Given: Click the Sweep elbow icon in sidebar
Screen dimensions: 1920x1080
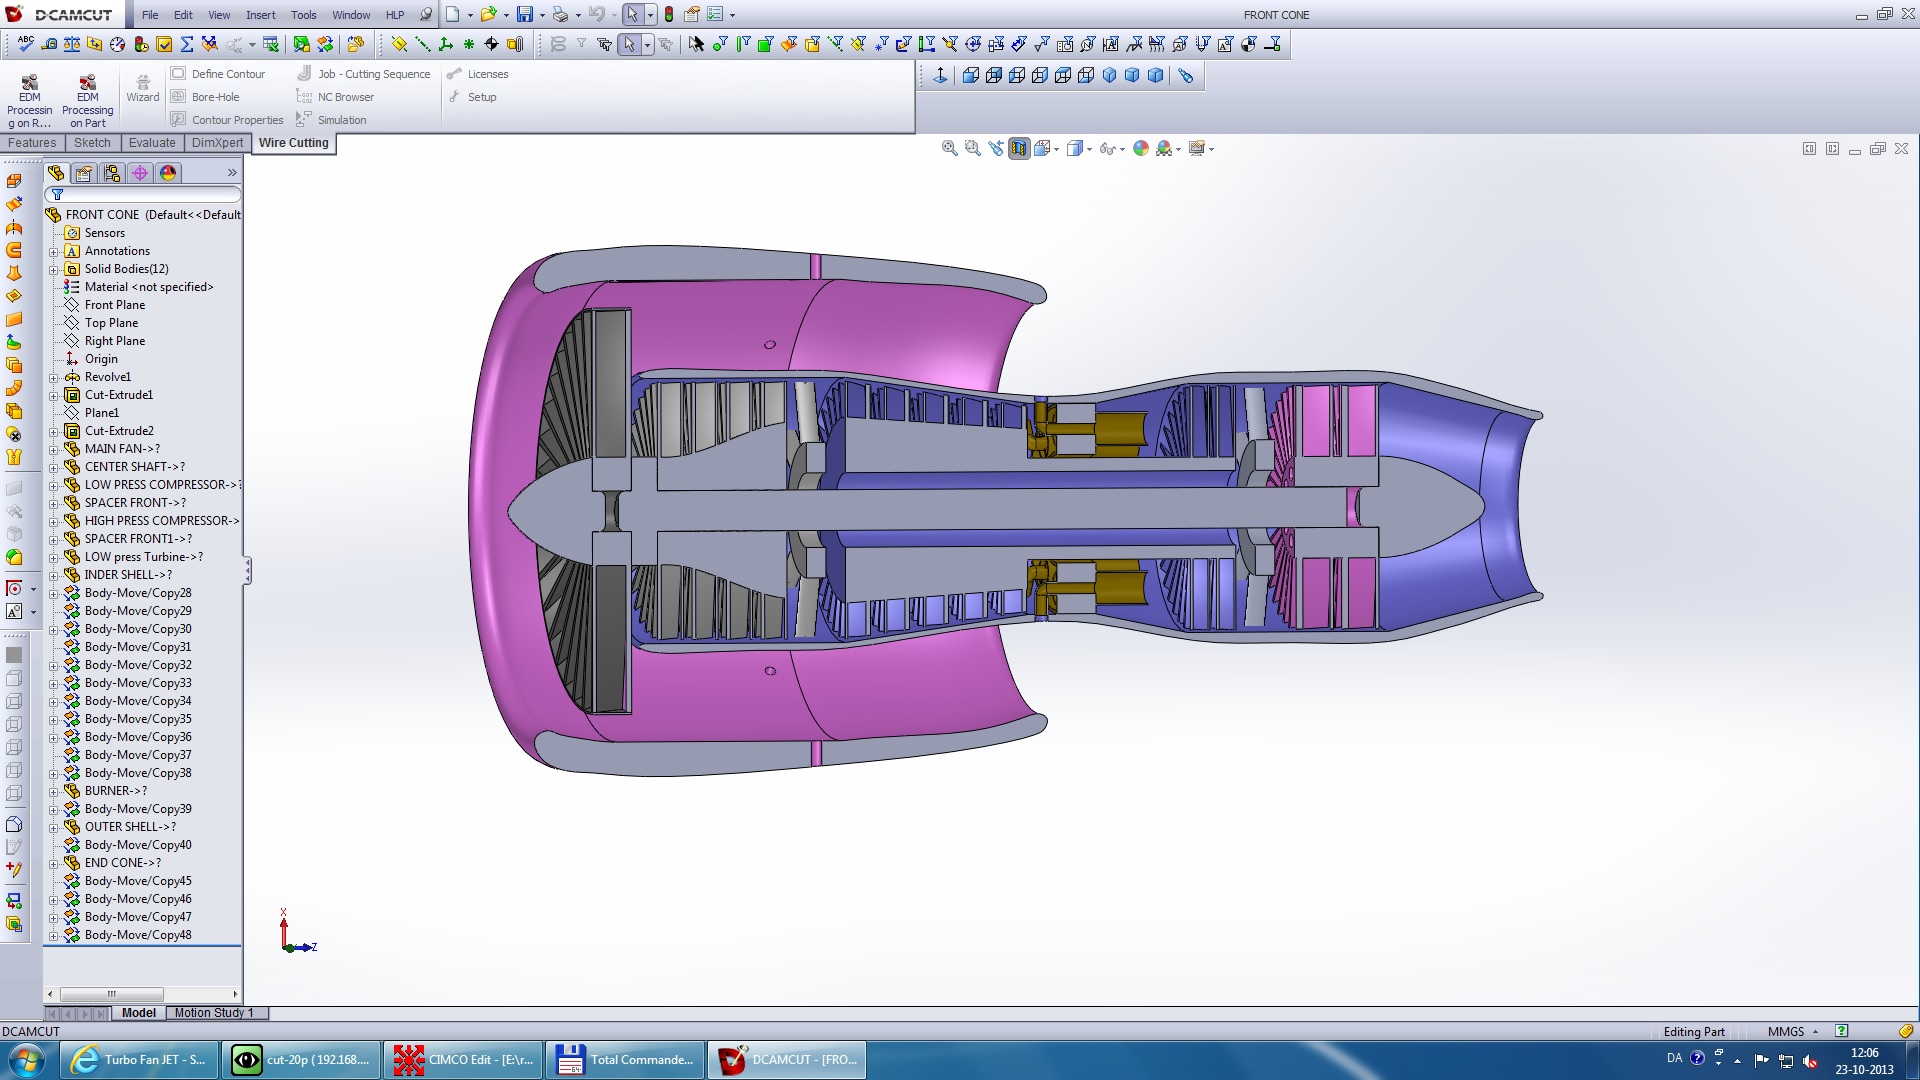Looking at the screenshot, I should (x=14, y=388).
